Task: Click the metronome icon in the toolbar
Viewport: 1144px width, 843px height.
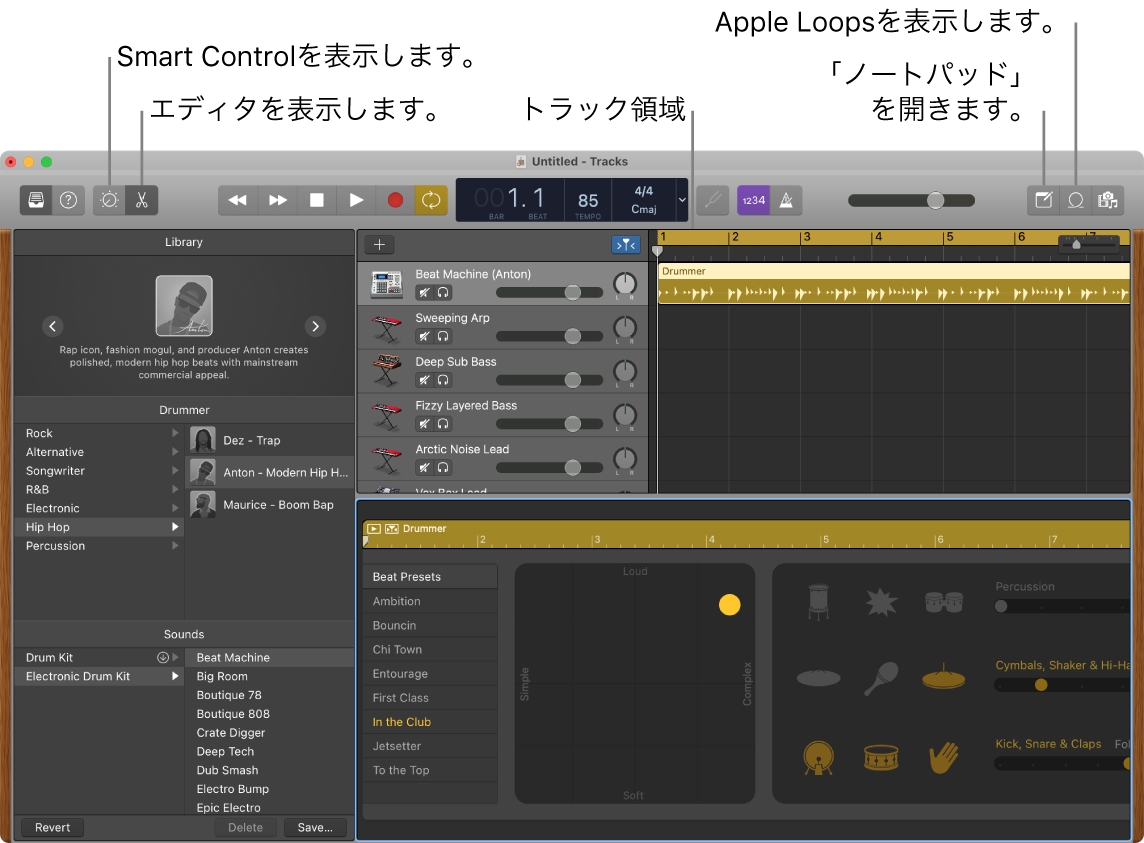Action: pyautogui.click(x=786, y=200)
